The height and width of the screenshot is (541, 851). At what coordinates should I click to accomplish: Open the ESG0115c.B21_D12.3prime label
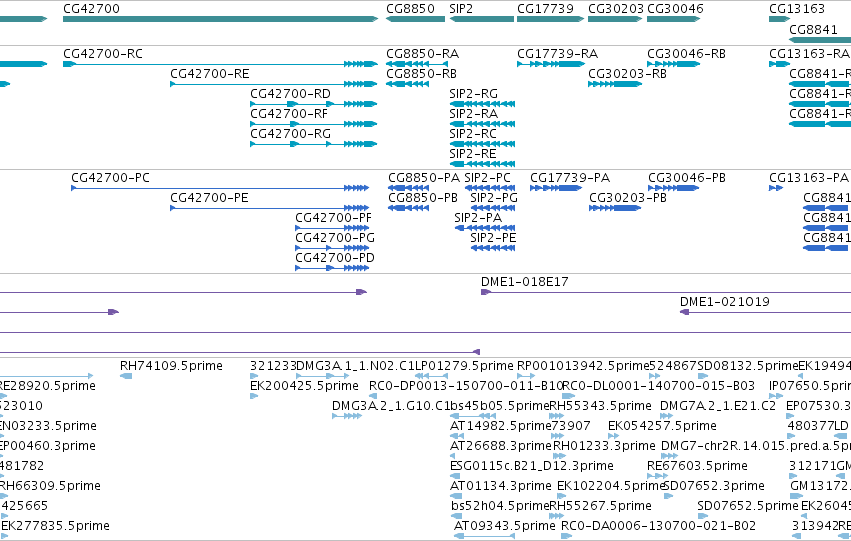click(532, 467)
